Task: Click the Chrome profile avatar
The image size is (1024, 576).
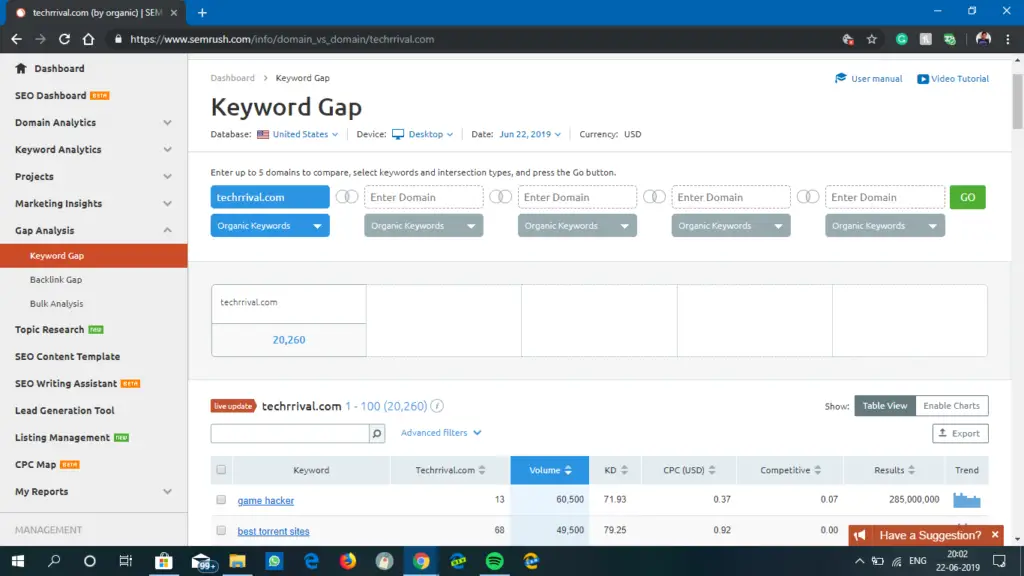Action: (x=983, y=39)
